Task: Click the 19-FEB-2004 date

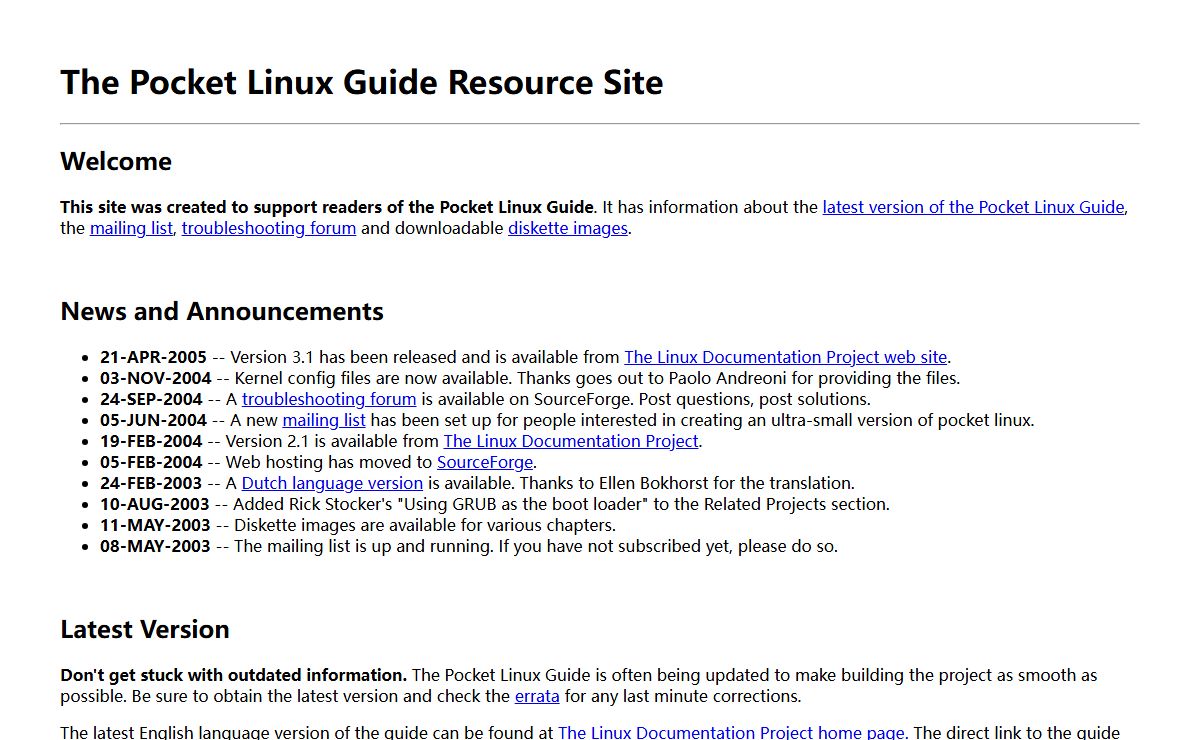Action: (151, 441)
